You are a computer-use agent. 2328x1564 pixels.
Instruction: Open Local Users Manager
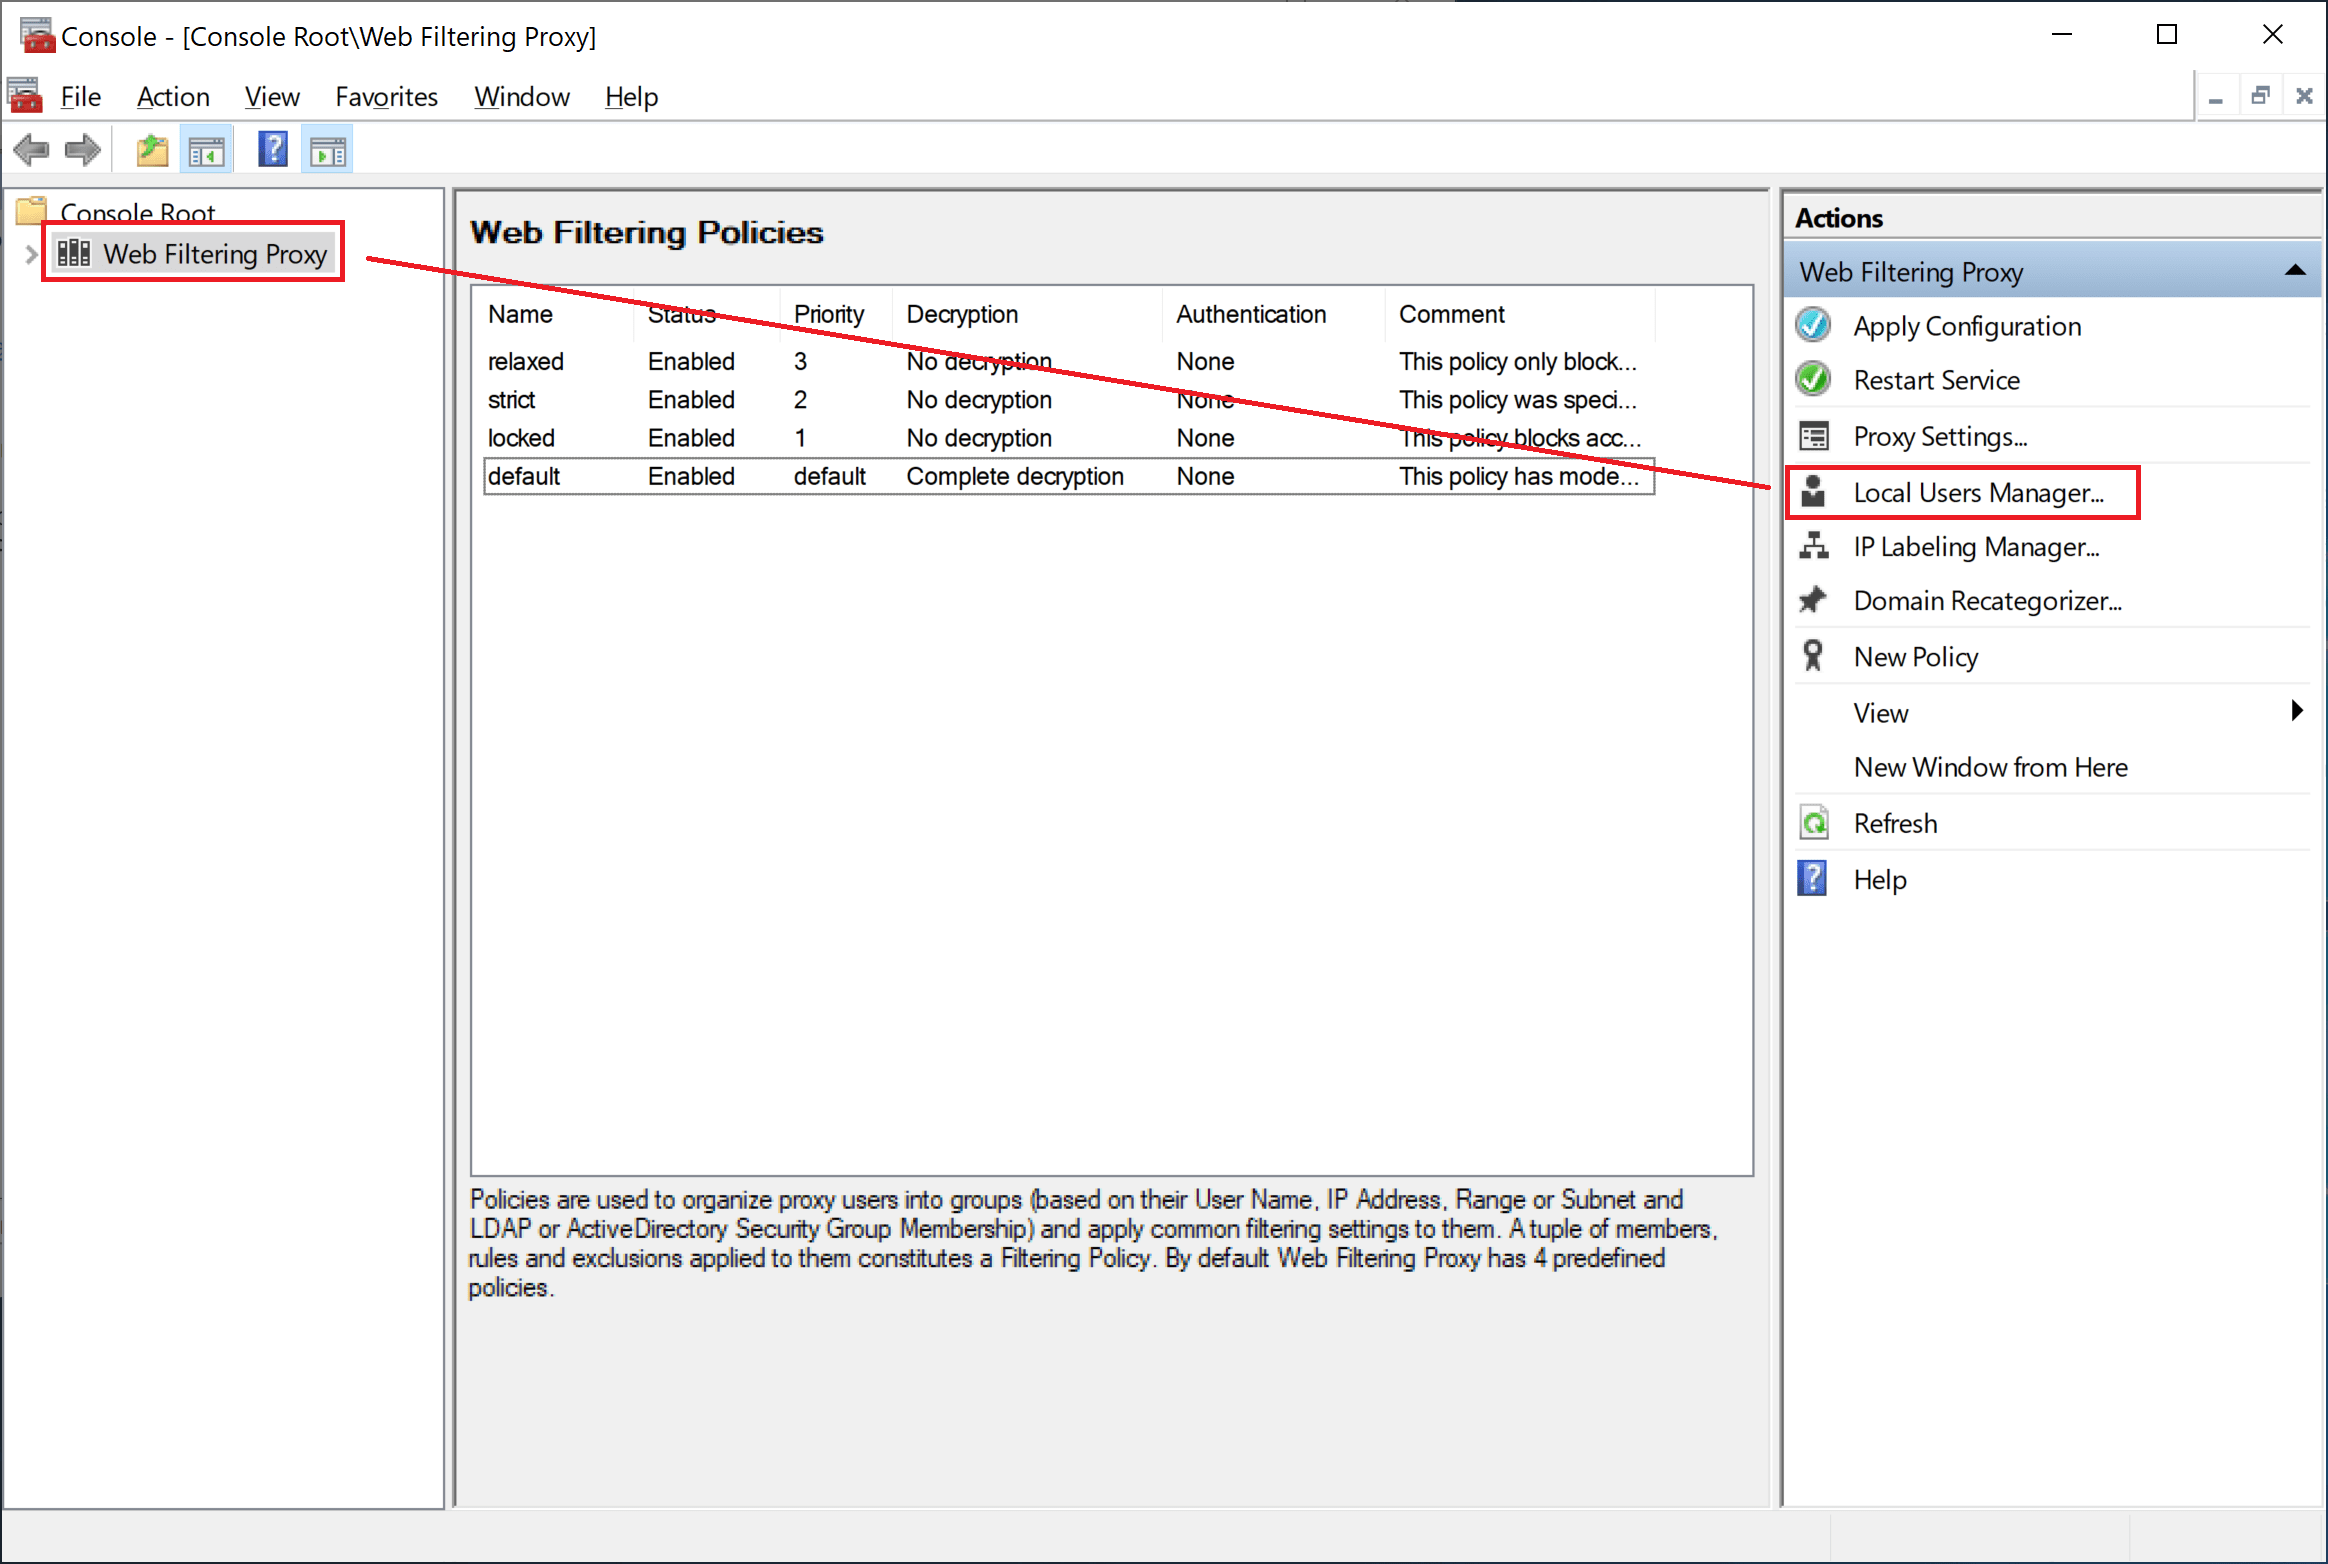[x=1977, y=492]
